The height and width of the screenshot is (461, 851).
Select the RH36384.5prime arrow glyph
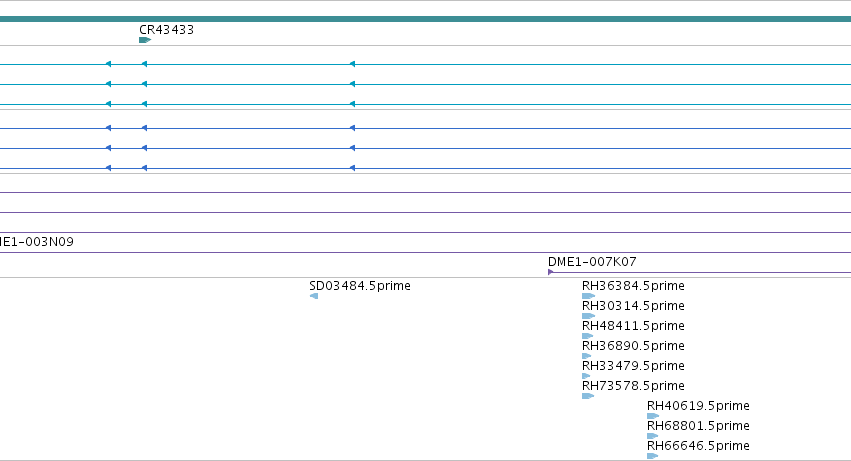click(588, 296)
